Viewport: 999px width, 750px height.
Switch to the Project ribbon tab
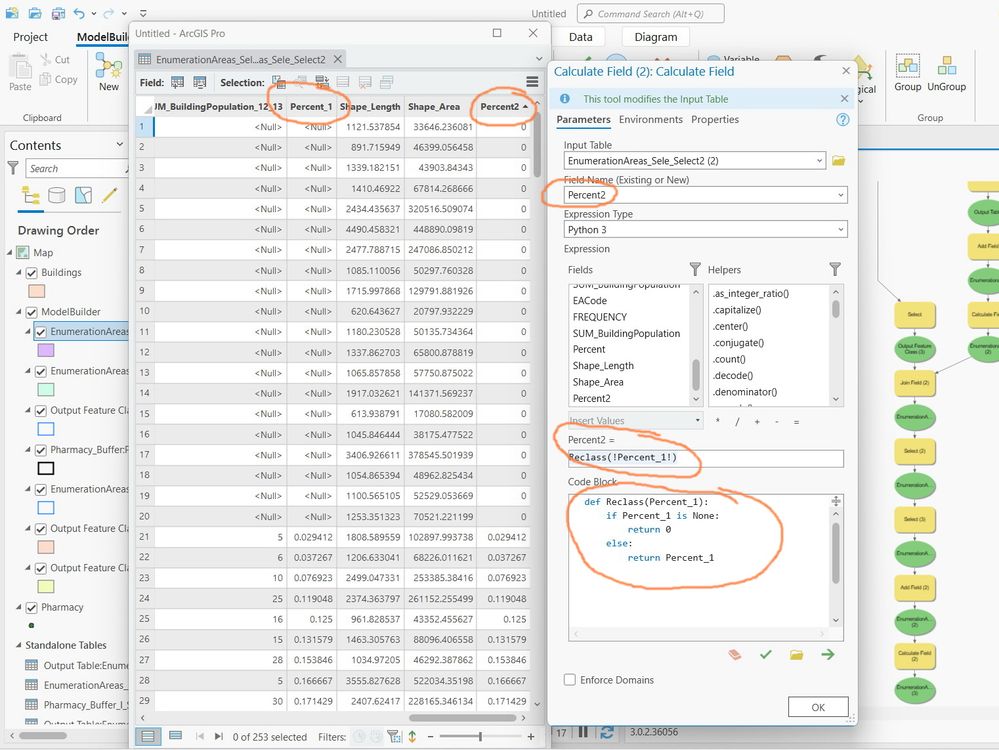30,37
